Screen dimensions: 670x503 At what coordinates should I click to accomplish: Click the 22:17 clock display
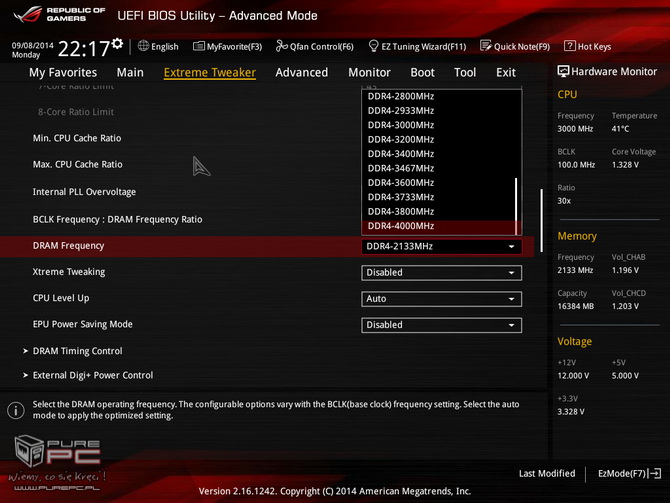pyautogui.click(x=84, y=49)
